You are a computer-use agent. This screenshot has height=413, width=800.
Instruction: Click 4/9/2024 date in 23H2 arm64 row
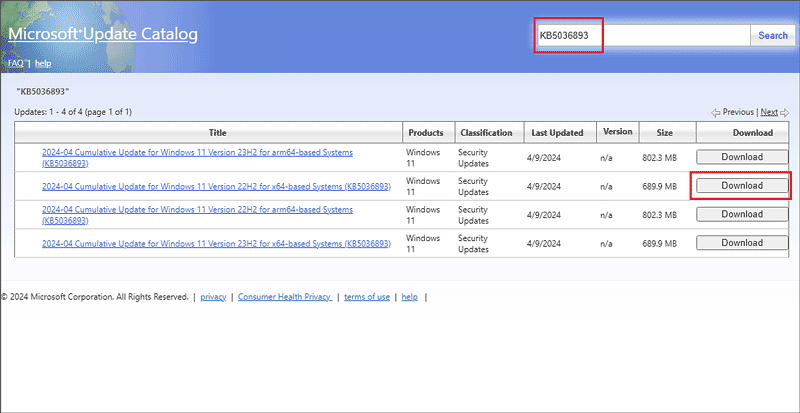544,158
